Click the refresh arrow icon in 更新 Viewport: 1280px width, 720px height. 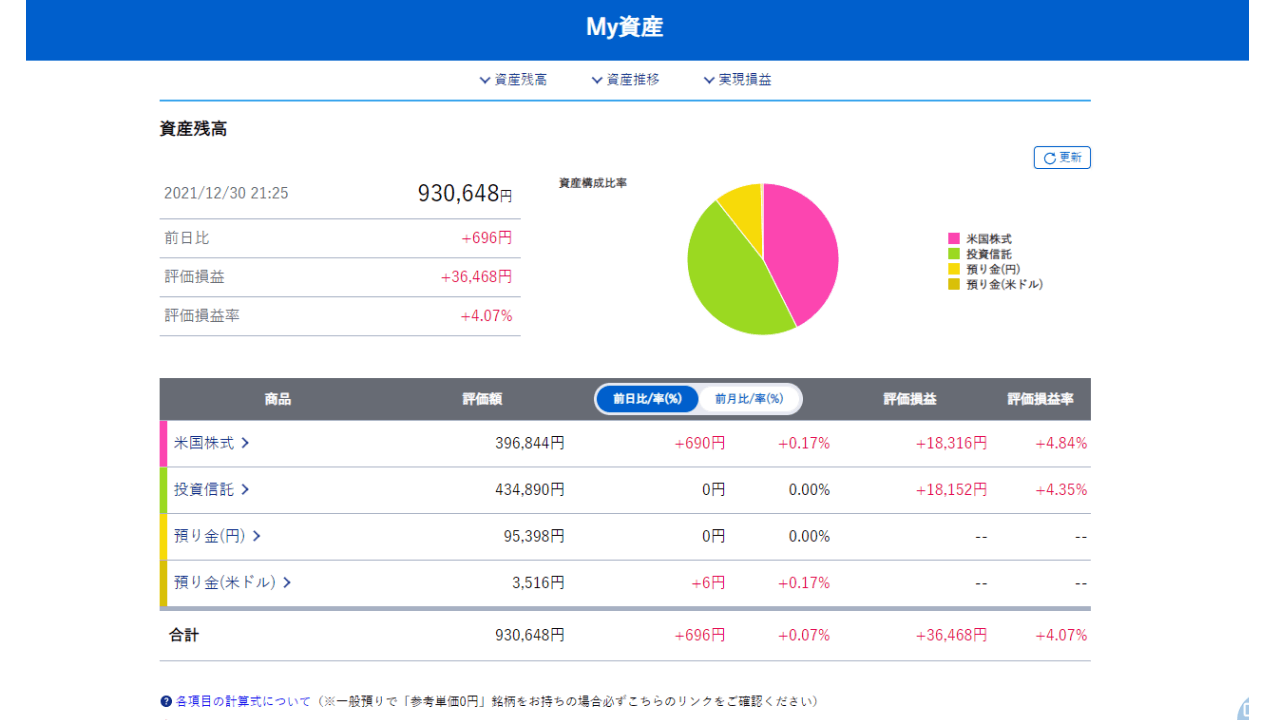[x=1049, y=158]
